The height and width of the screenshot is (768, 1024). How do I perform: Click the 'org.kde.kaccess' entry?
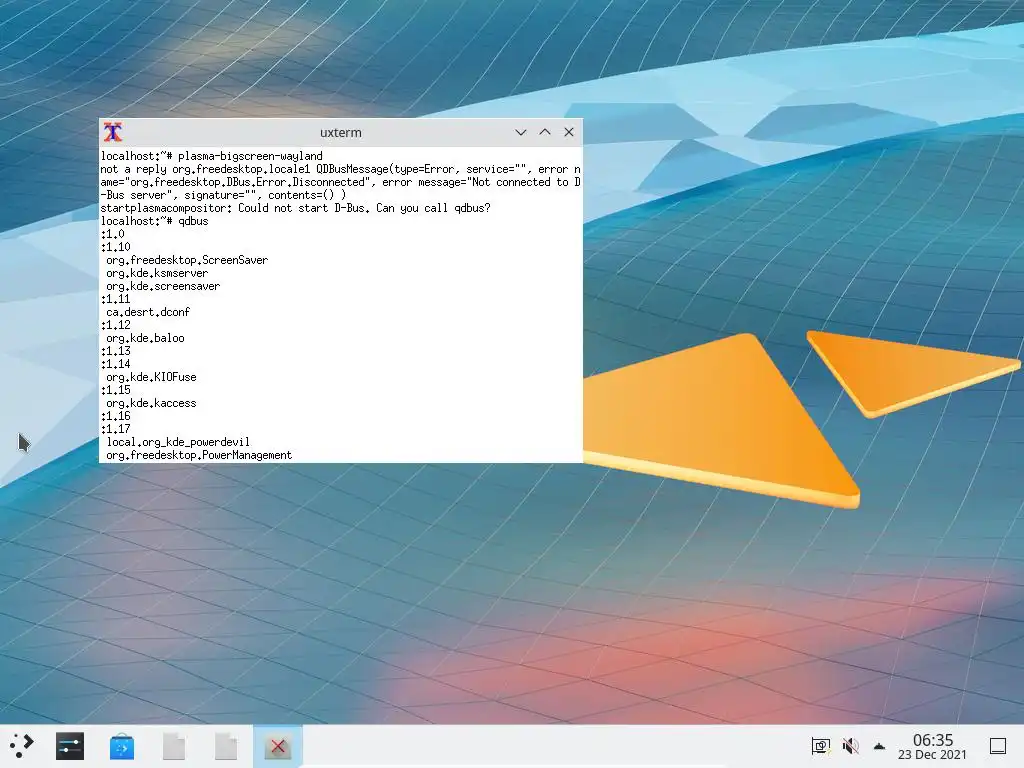click(151, 404)
